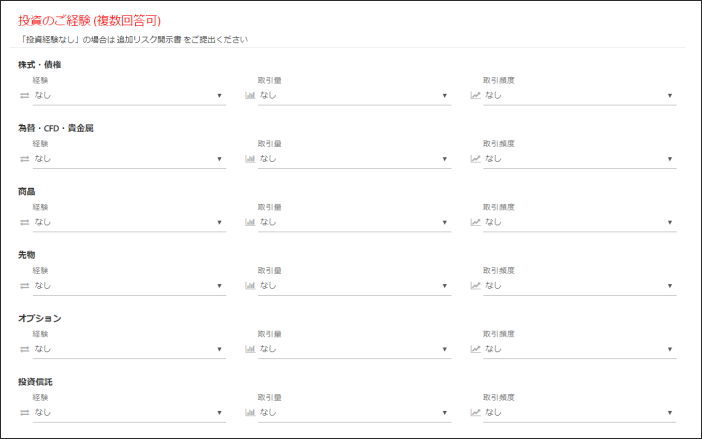
Task: Click the swap-arrows icon in 投資信託 経験
Action: [x=25, y=413]
